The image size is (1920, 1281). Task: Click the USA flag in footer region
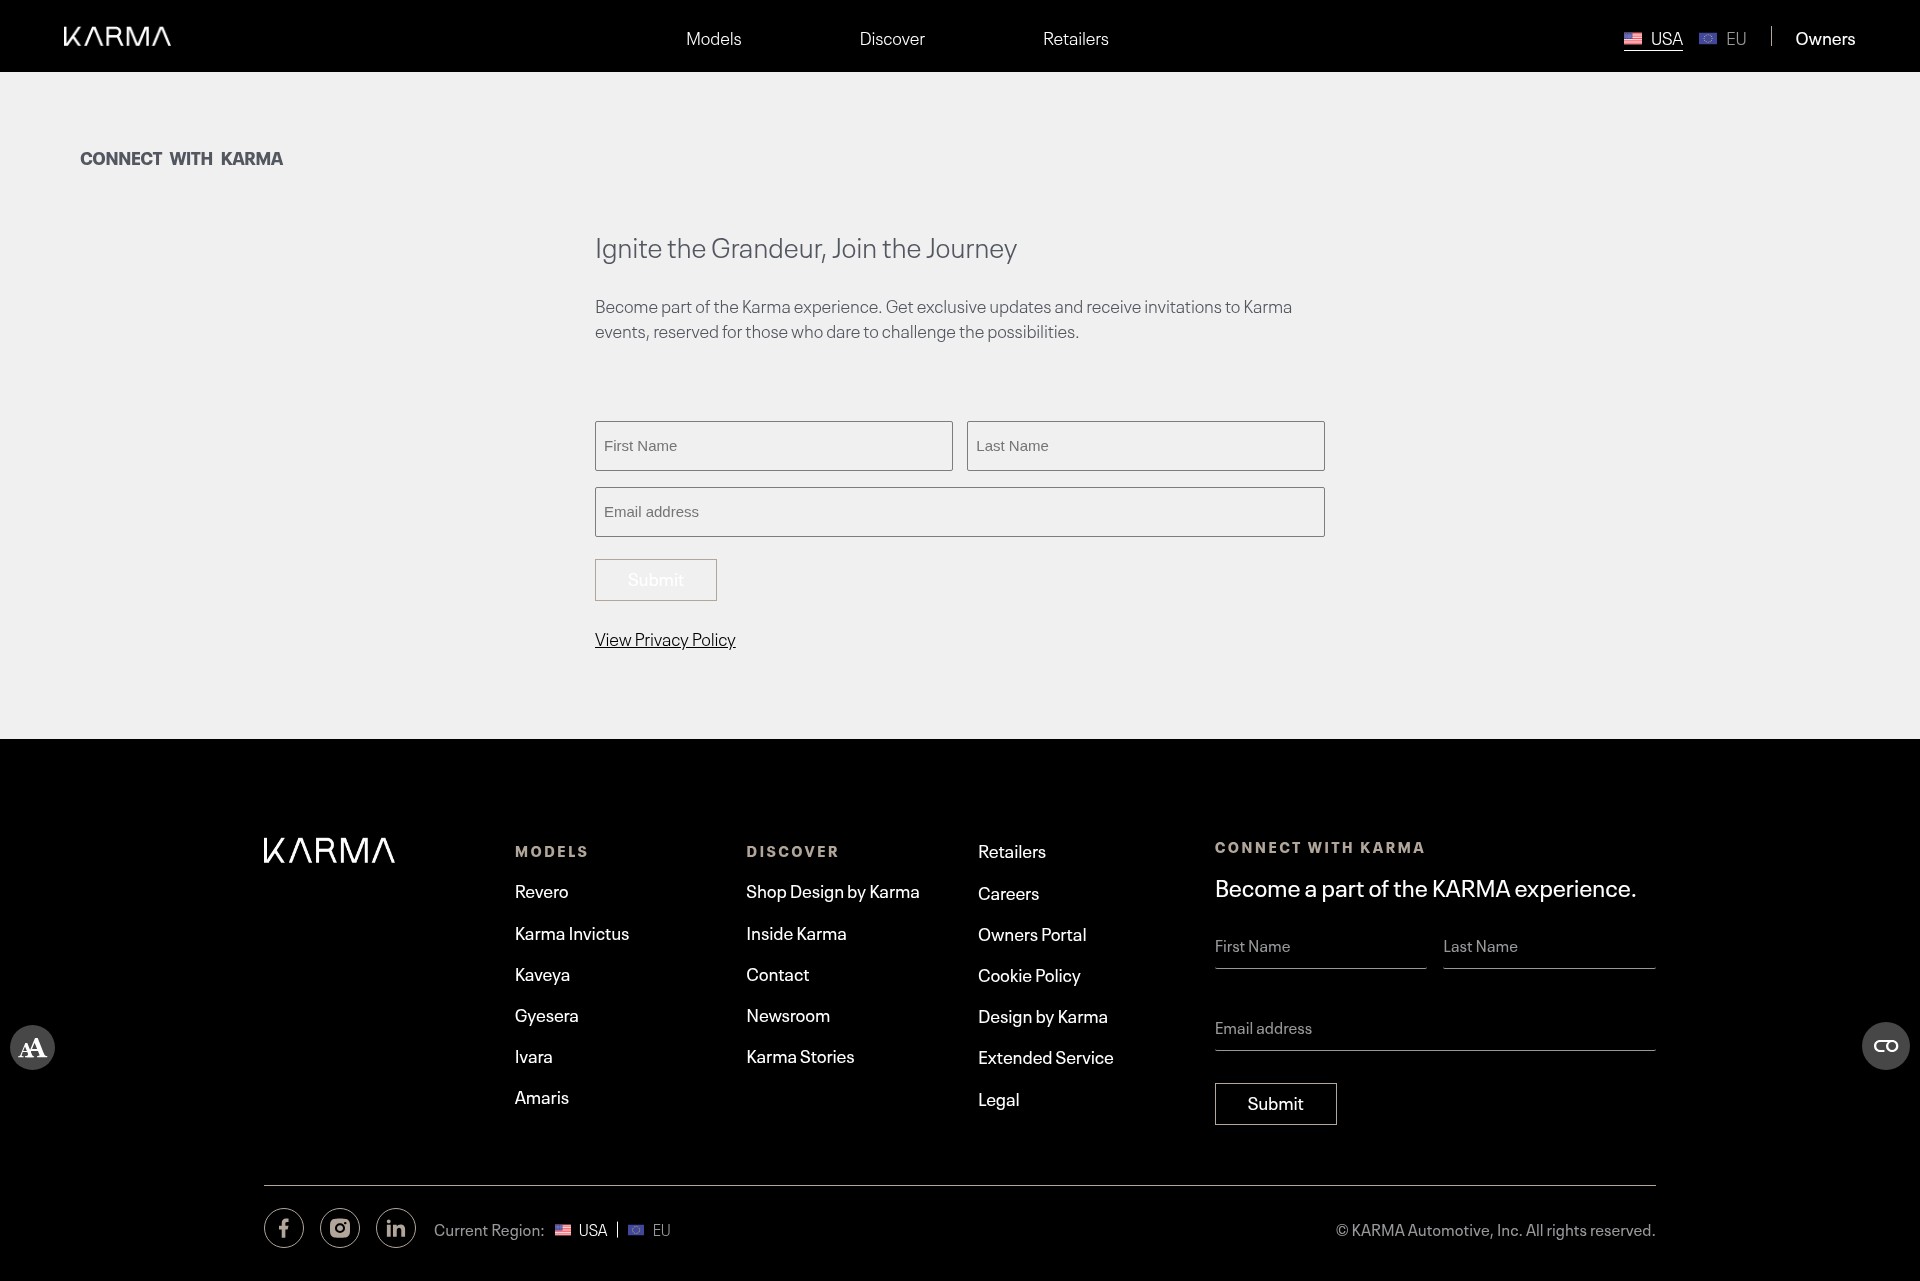coord(563,1230)
